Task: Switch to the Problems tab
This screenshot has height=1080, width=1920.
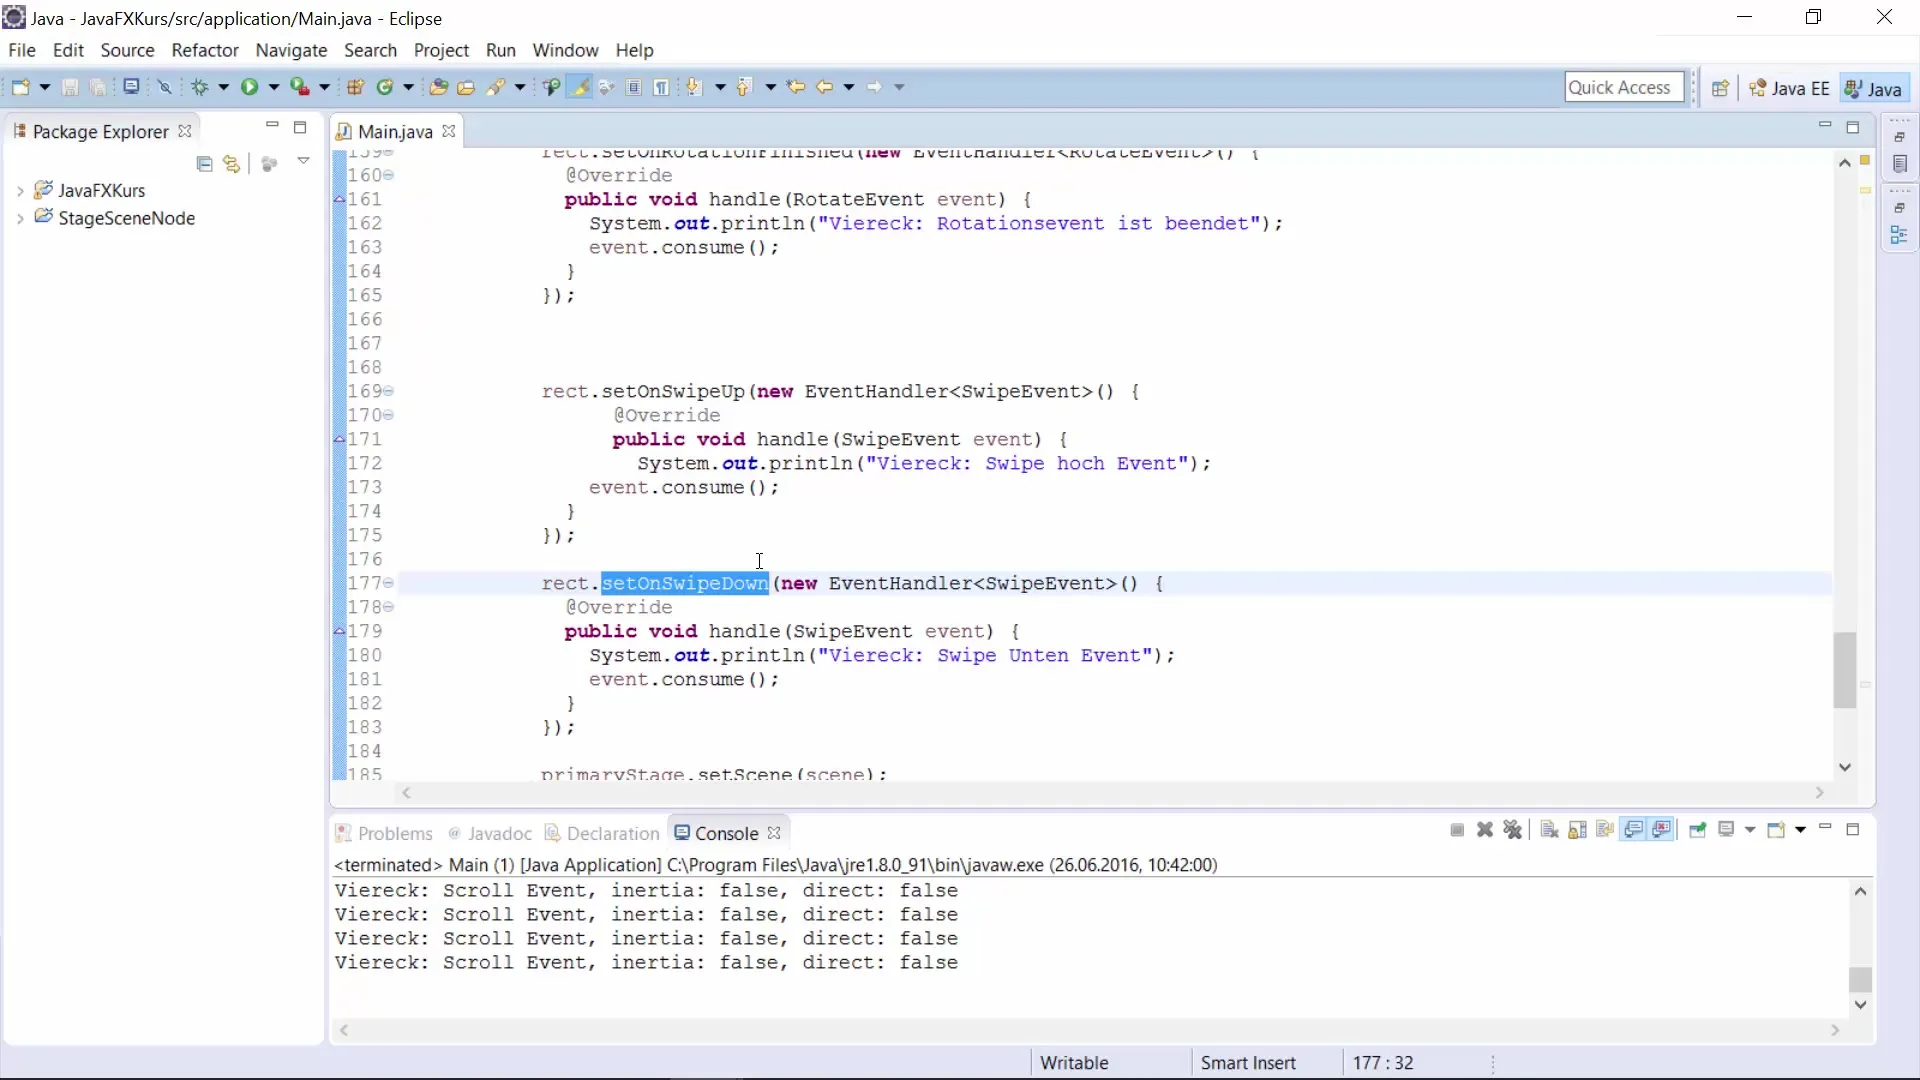Action: tap(384, 833)
